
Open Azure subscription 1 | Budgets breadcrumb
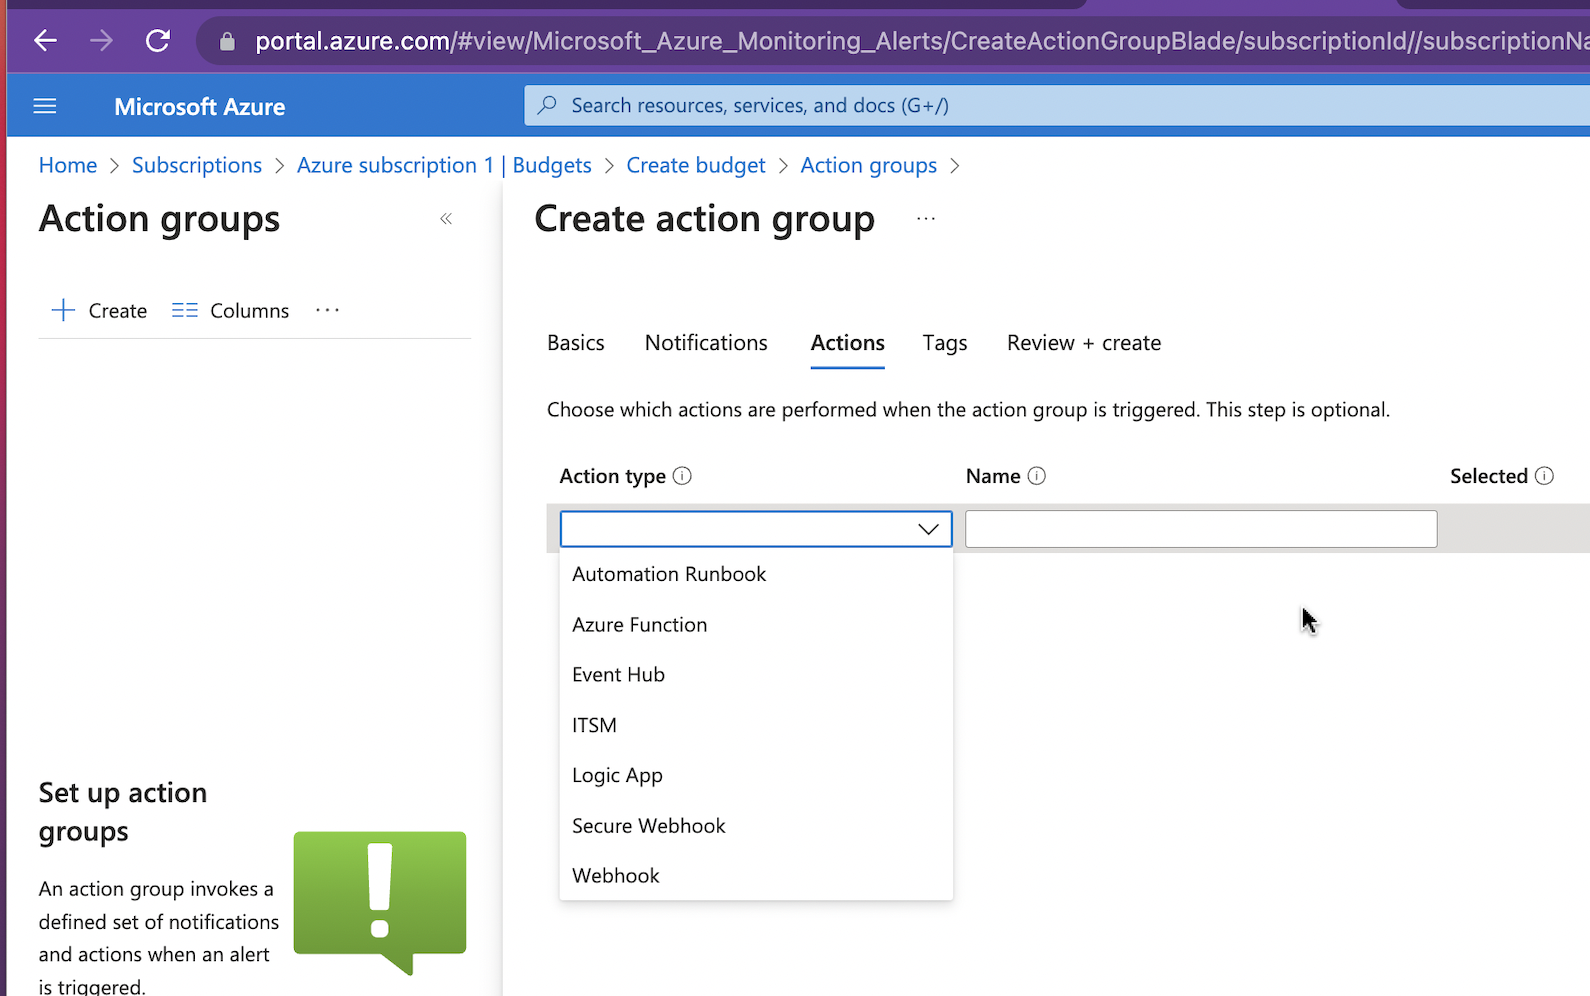(444, 165)
